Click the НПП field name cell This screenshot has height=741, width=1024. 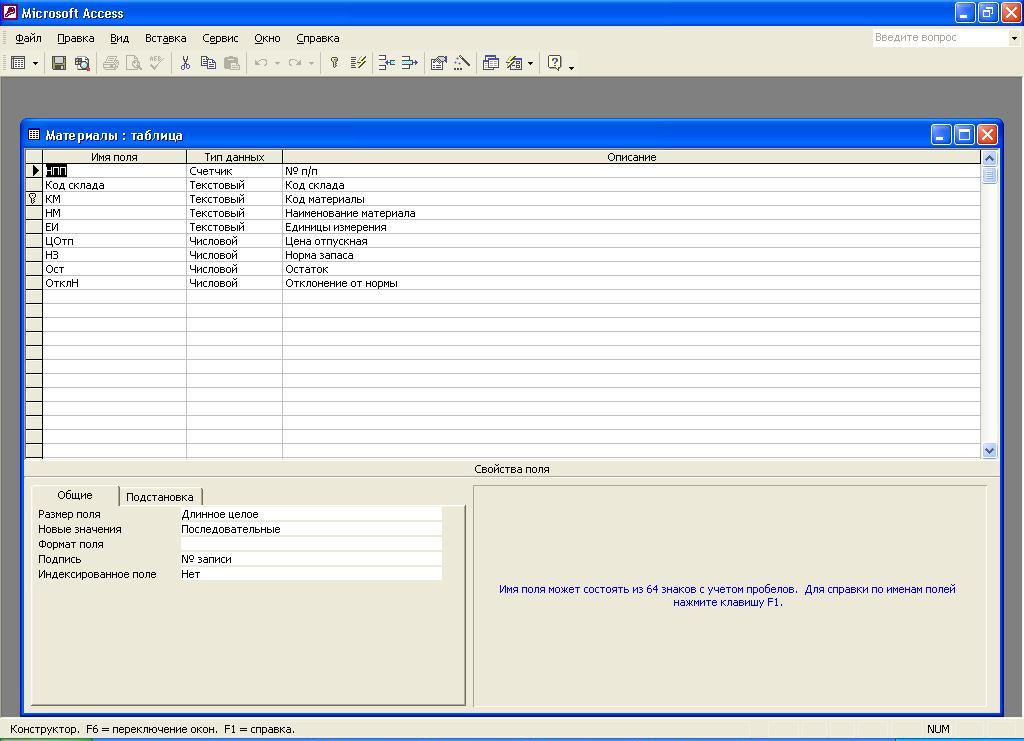114,170
